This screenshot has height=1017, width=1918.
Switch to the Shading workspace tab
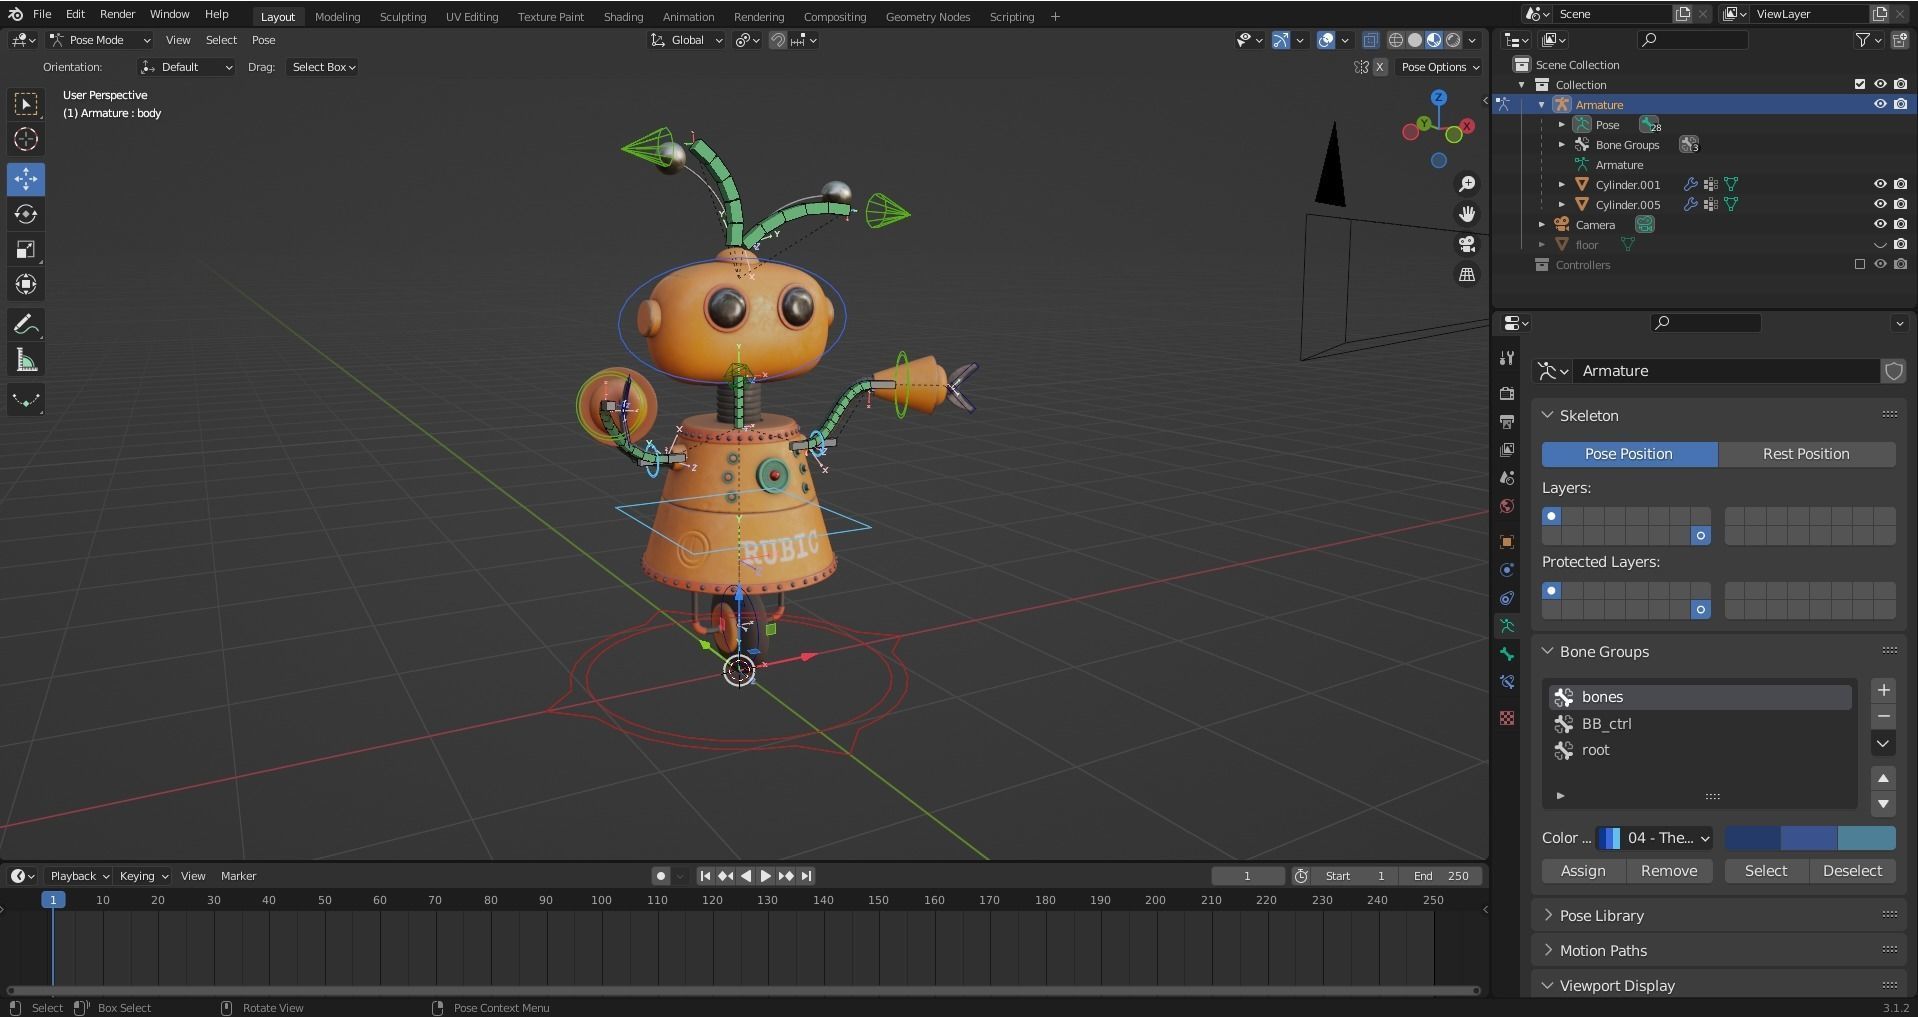tap(623, 17)
